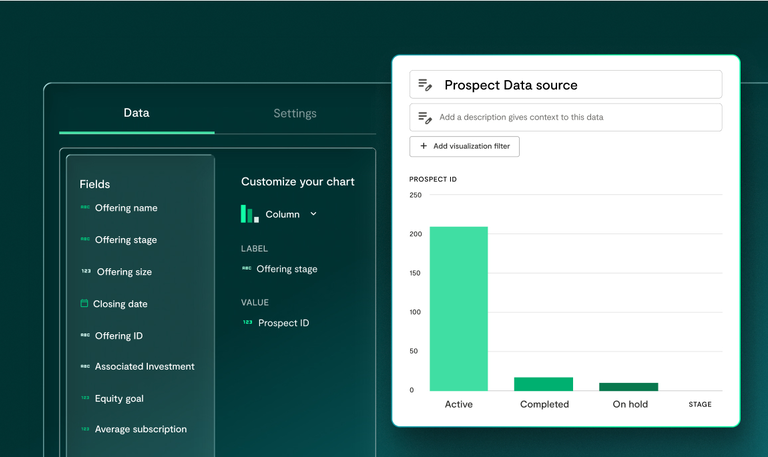The height and width of the screenshot is (457, 768).
Task: Click the edit icon in description field
Action: click(x=425, y=118)
